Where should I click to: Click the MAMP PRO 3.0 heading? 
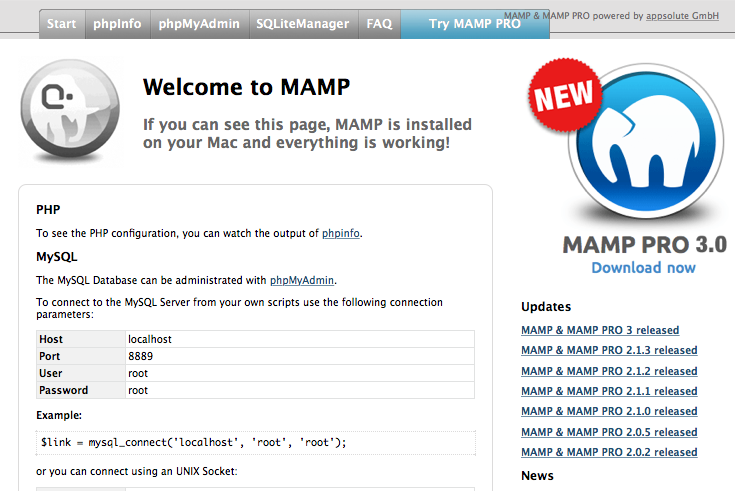click(x=645, y=245)
